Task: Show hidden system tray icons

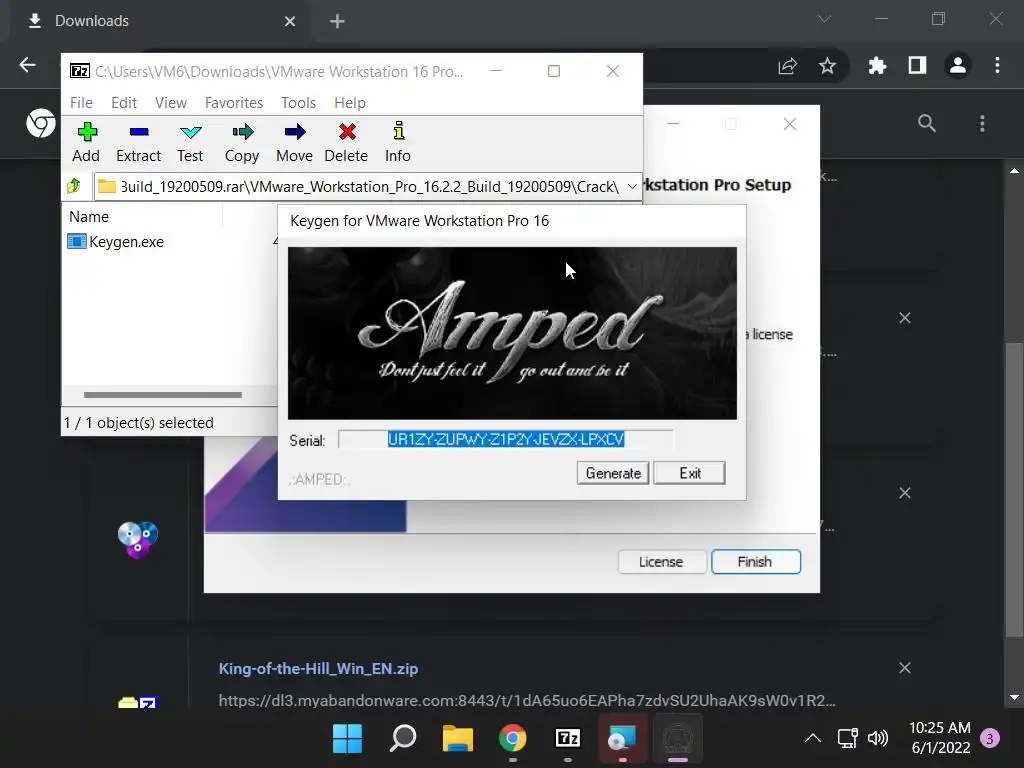Action: [812, 739]
